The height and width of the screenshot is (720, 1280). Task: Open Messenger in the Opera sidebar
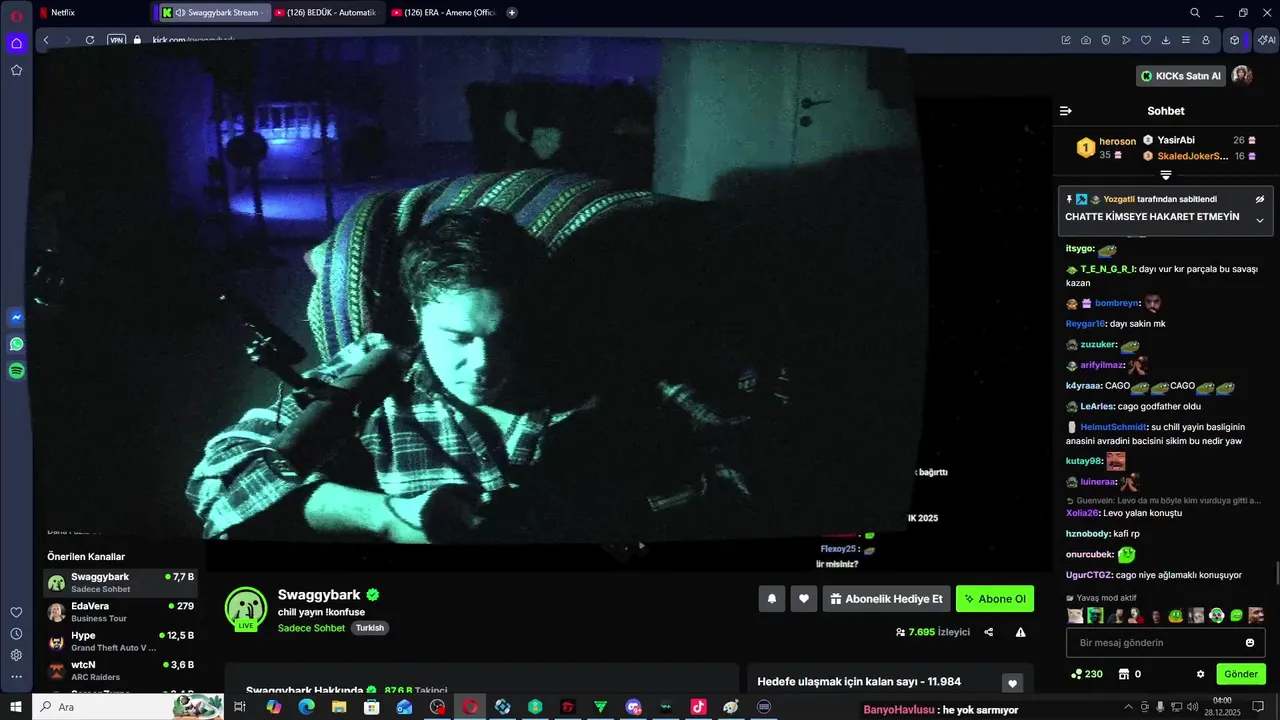pyautogui.click(x=16, y=317)
